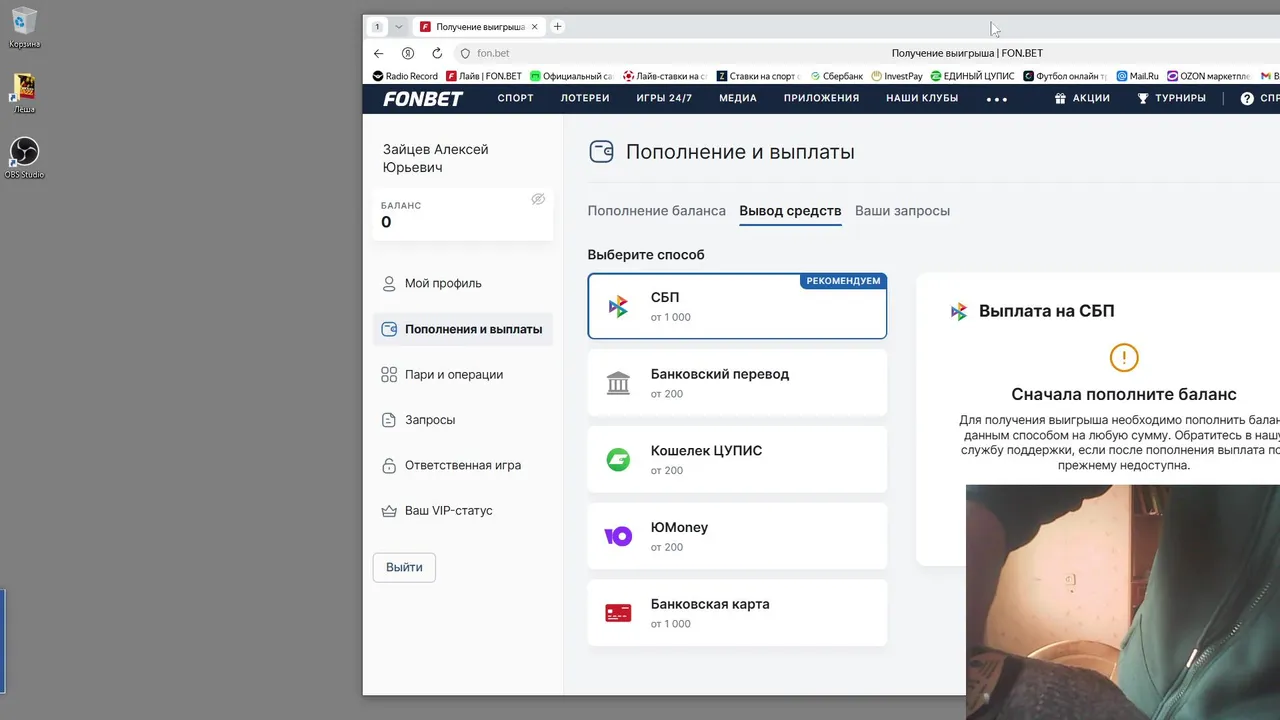Open the OZON маркетплейс bookmark
Screen dimensions: 1280x720
pyautogui.click(x=1209, y=76)
